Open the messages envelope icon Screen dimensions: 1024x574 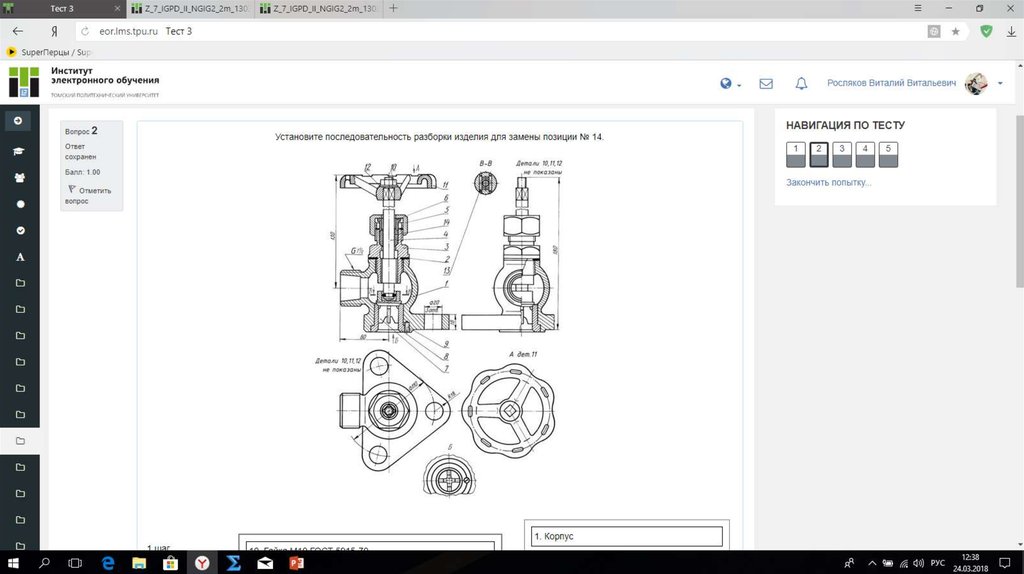[766, 84]
